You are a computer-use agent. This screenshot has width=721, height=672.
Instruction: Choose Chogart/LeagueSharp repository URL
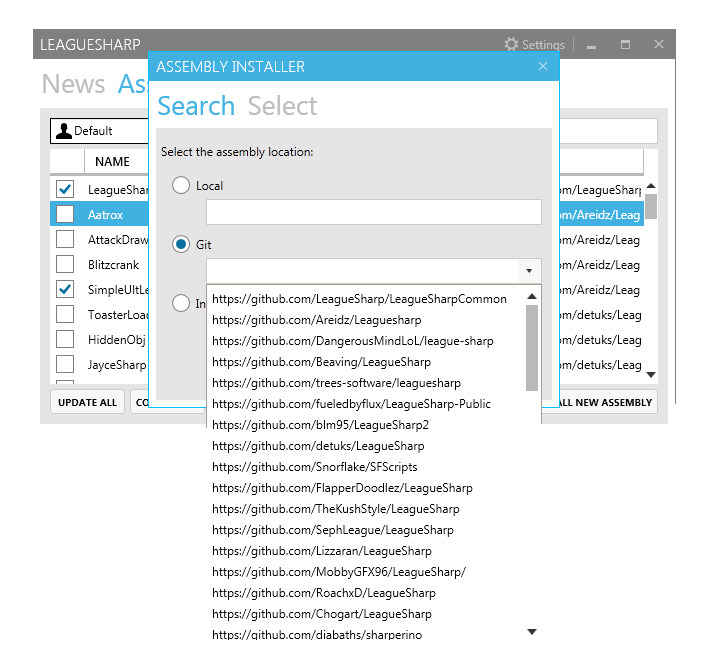tap(322, 614)
